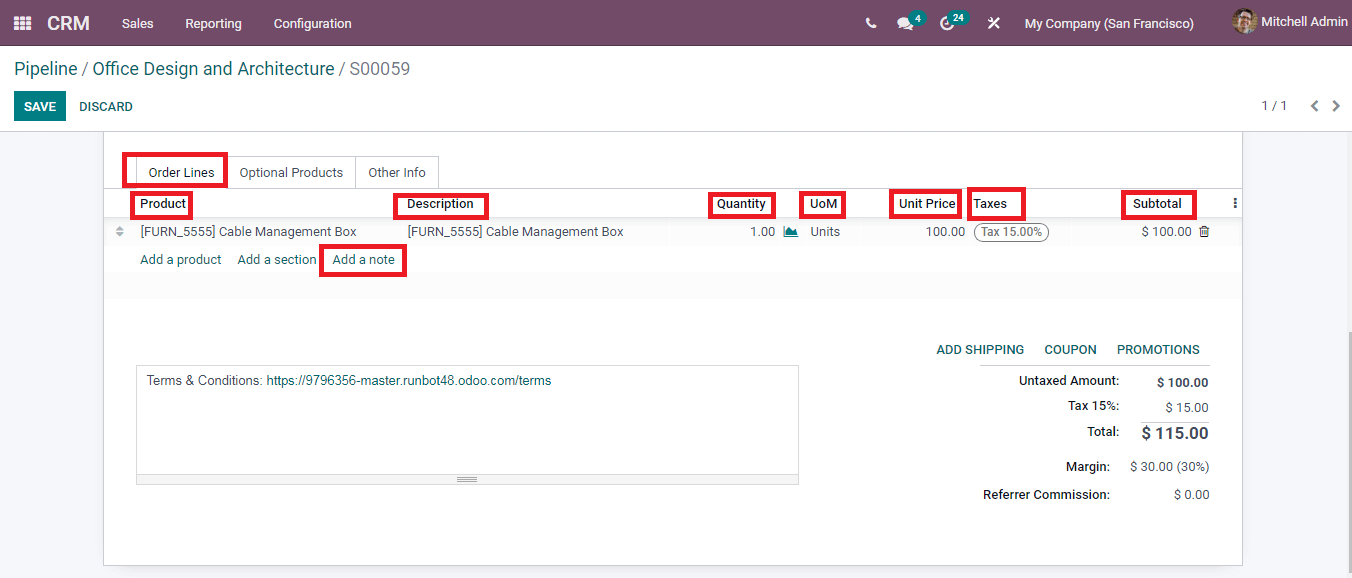
Task: Go to previous record arrow
Action: 1315,106
